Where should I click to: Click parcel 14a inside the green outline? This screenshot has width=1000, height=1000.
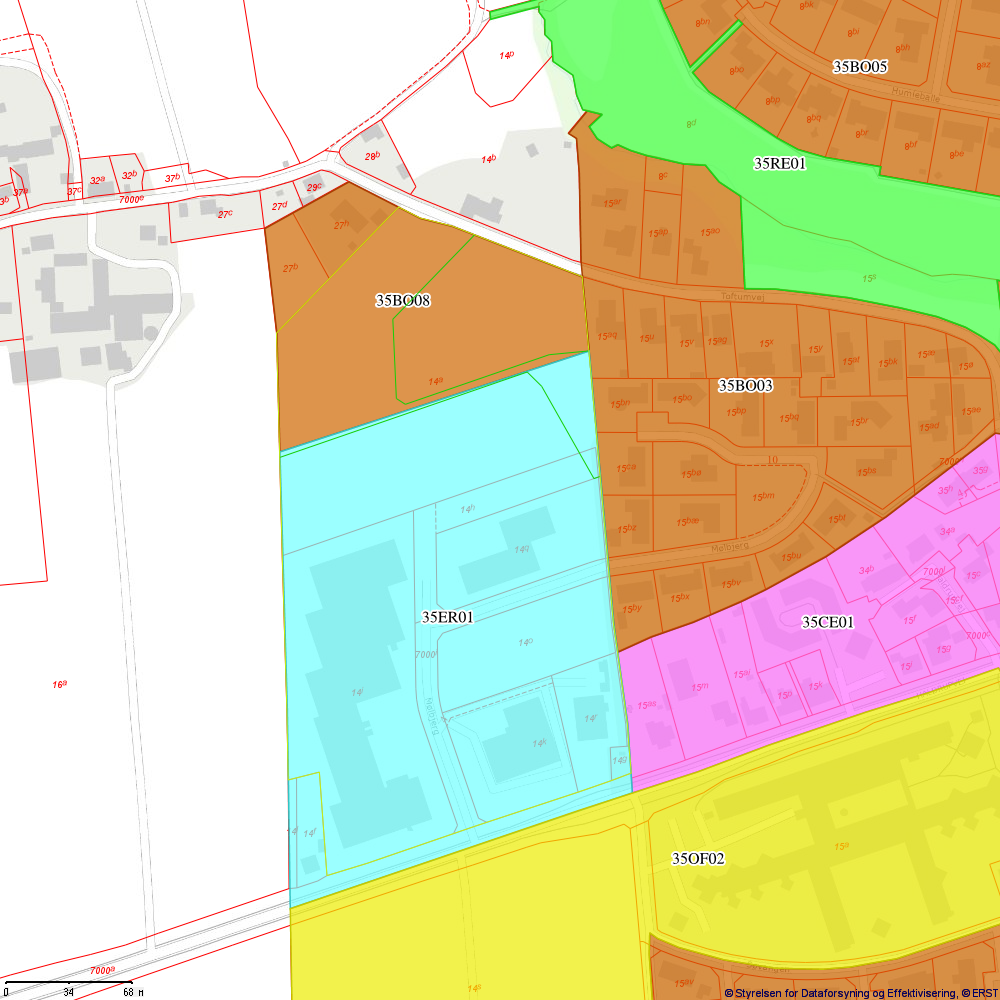click(435, 381)
